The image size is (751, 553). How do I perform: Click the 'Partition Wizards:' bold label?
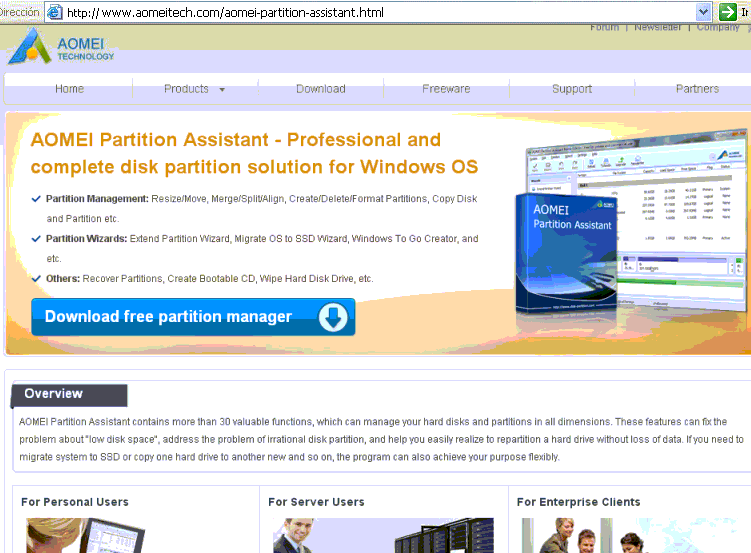point(87,238)
